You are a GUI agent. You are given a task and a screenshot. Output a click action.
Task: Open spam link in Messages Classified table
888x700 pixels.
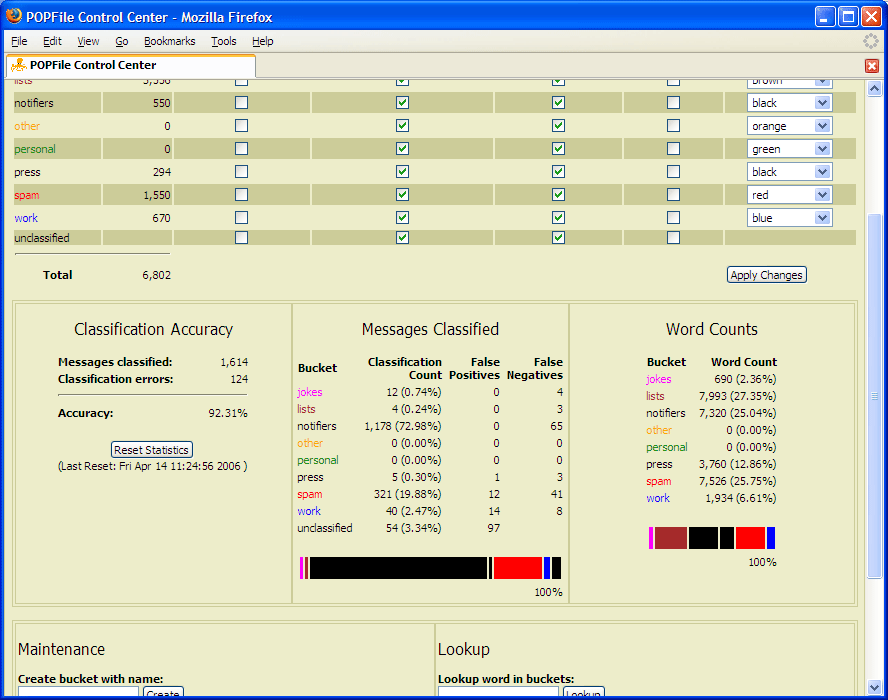tap(309, 494)
